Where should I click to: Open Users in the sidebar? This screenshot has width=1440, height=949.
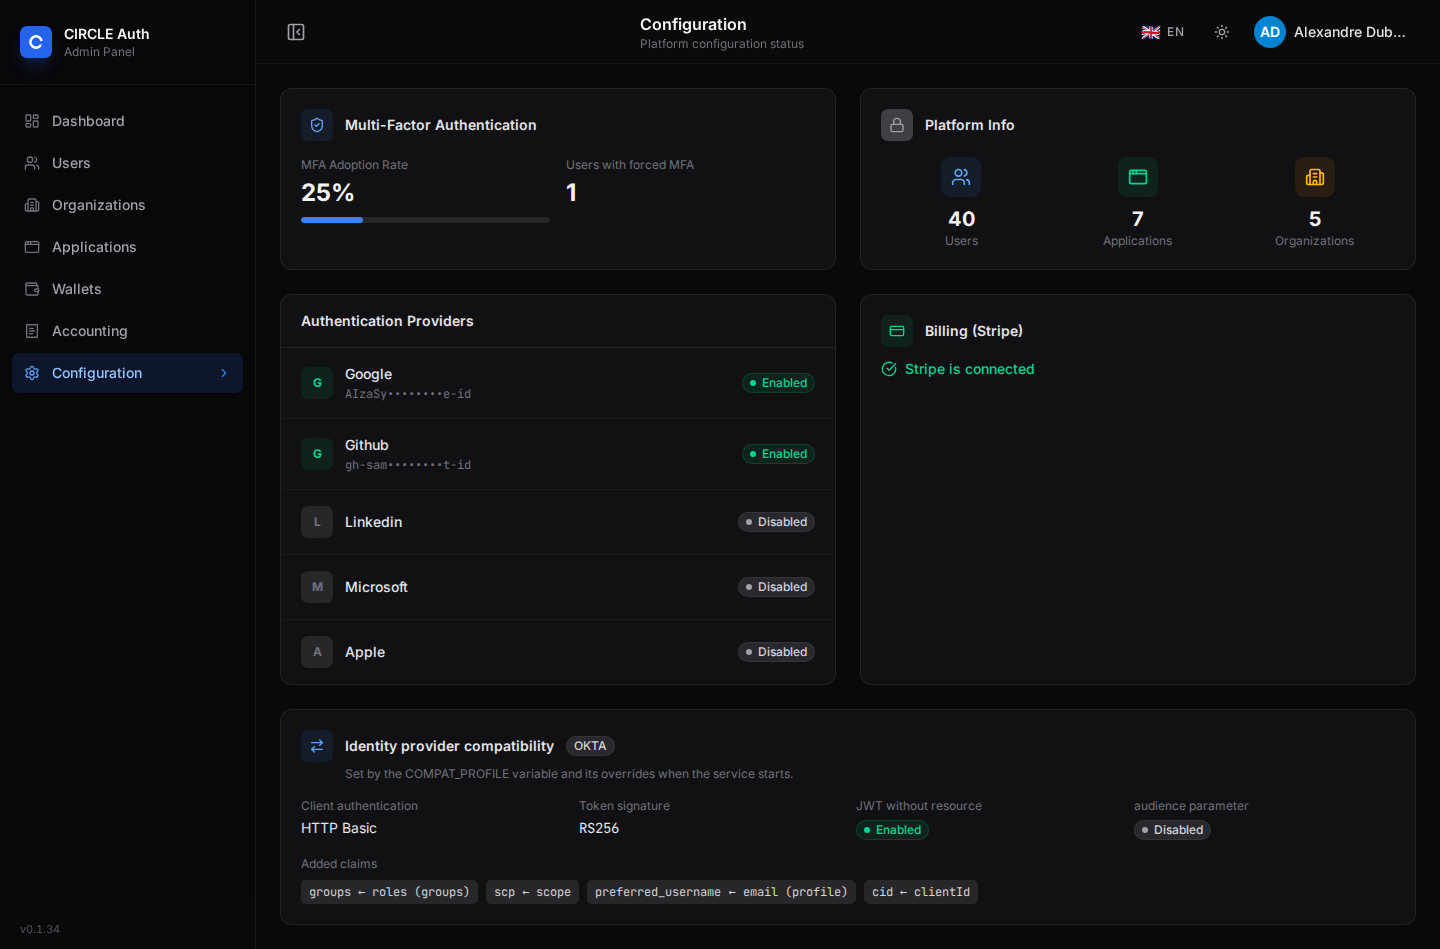[x=127, y=163]
